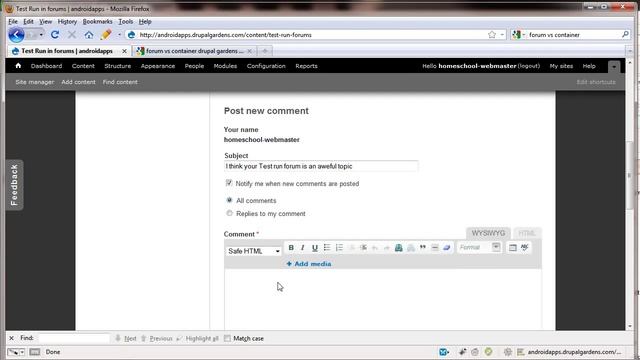Switch to the WYSIWYG editor tab
The image size is (640, 360).
click(488, 233)
